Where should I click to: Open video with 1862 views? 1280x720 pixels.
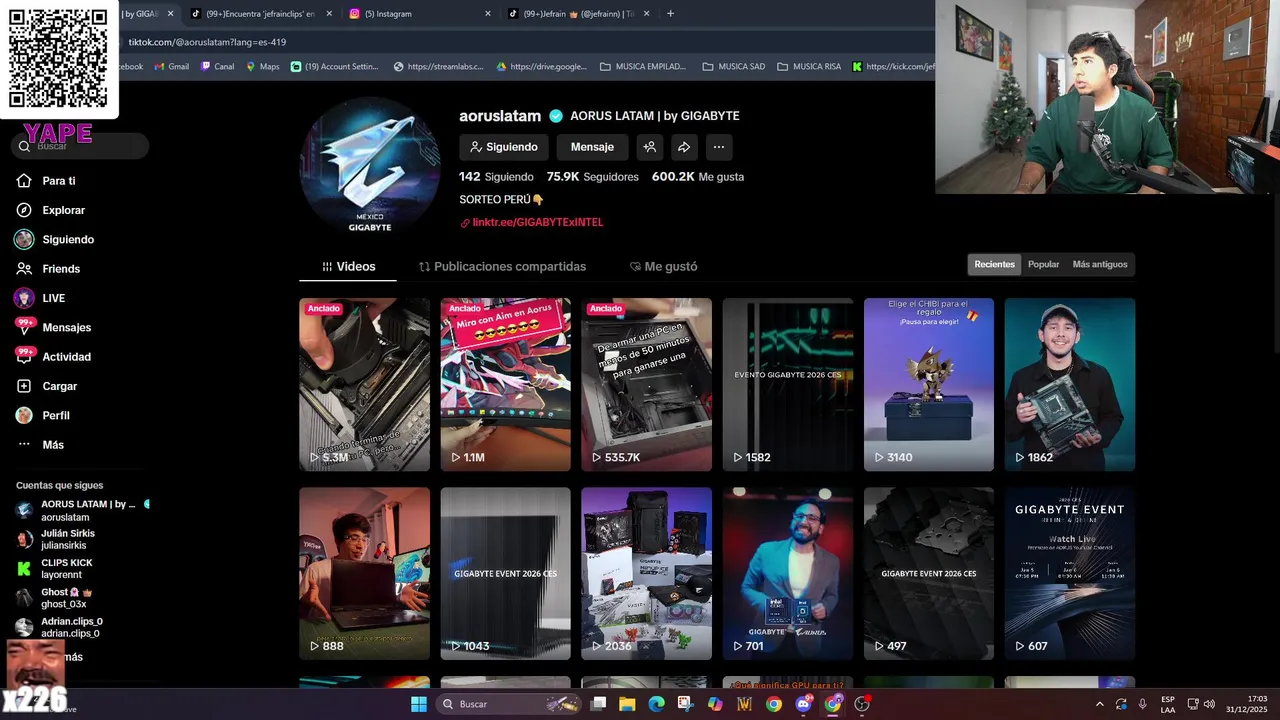click(x=1070, y=385)
